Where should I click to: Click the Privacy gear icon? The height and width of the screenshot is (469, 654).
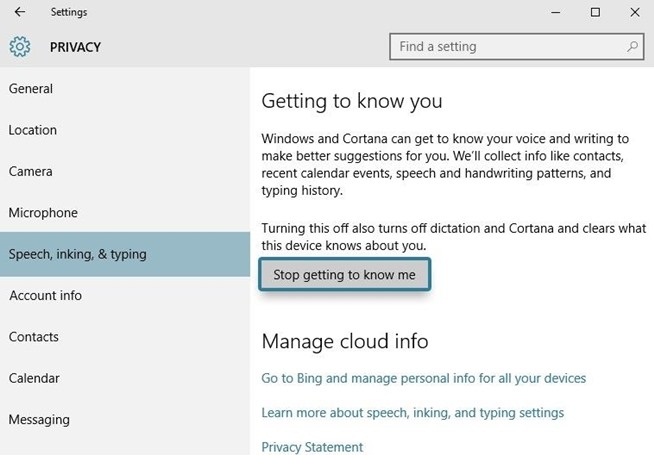20,47
